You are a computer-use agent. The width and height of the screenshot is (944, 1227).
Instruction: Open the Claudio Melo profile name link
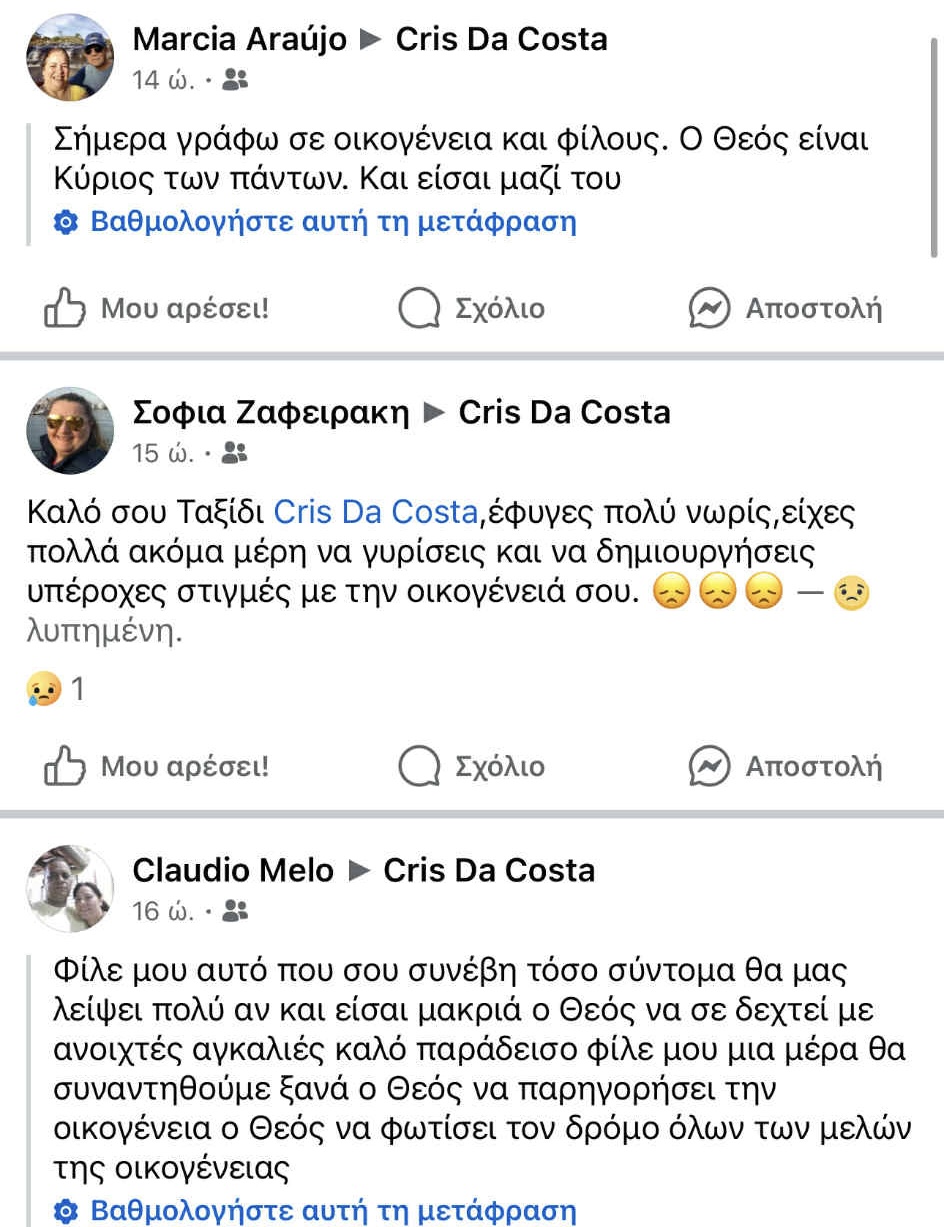coord(232,870)
